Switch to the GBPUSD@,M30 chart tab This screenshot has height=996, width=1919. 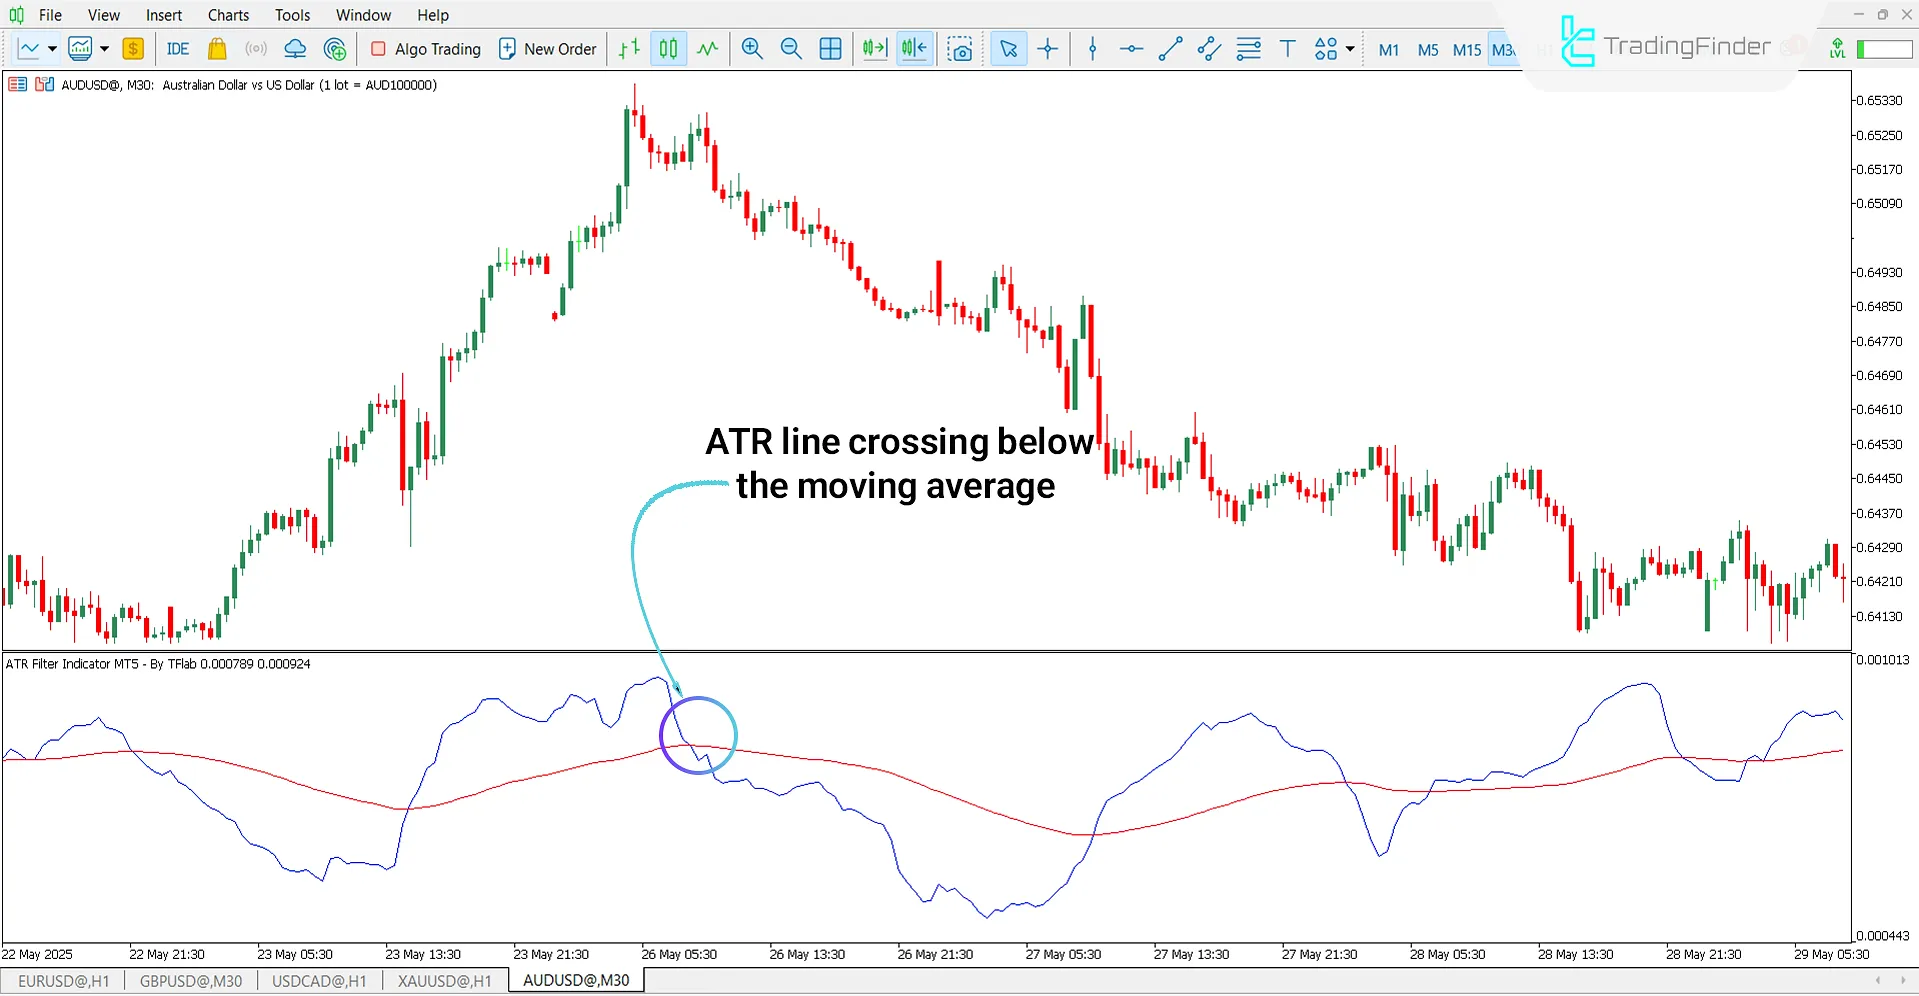191,981
